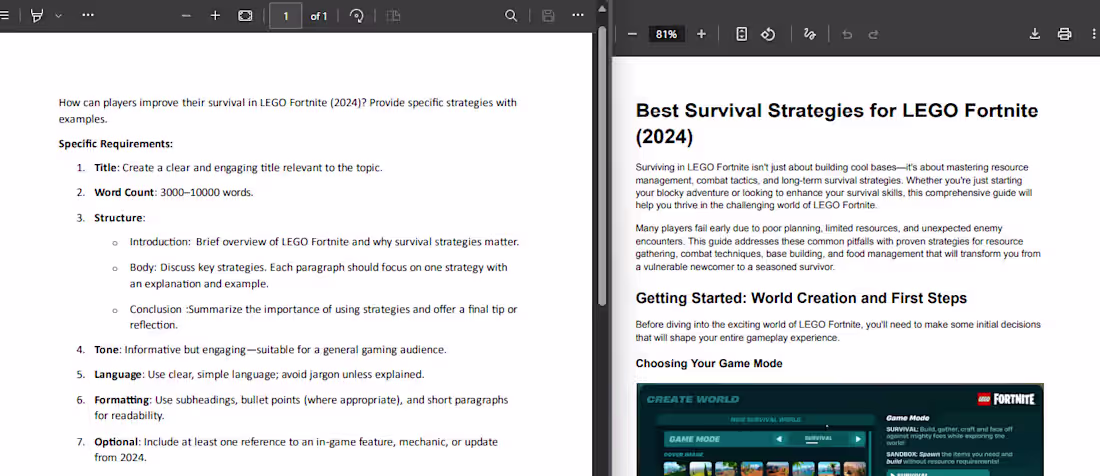Click the bold 'Tone' label
Image resolution: width=1100 pixels, height=476 pixels.
pos(107,349)
